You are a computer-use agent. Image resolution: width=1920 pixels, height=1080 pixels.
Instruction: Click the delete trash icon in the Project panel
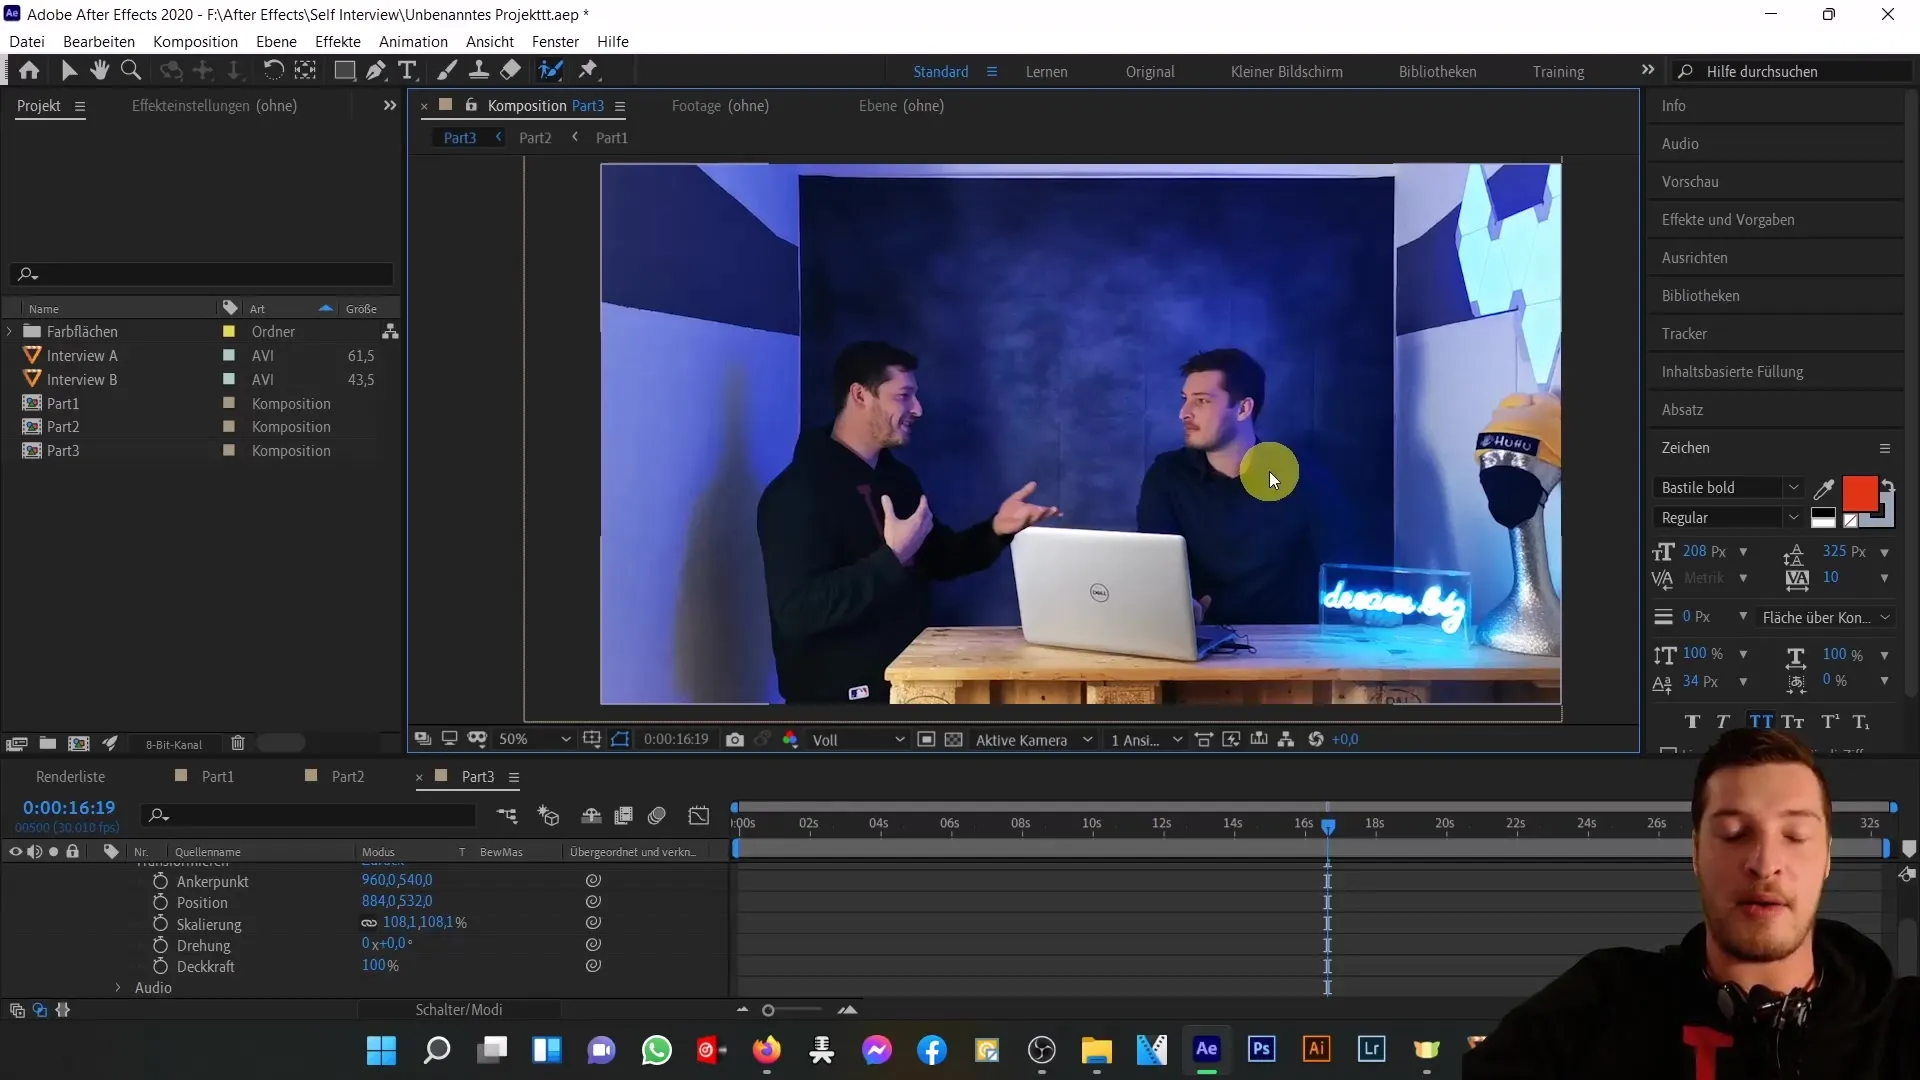point(238,743)
